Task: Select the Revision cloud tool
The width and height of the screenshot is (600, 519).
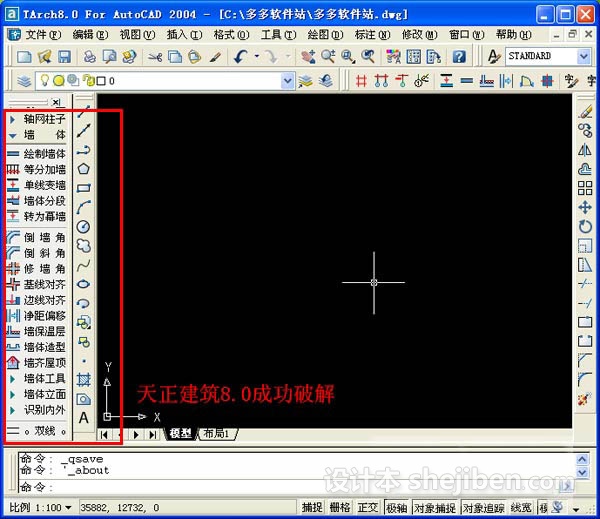Action: [84, 246]
